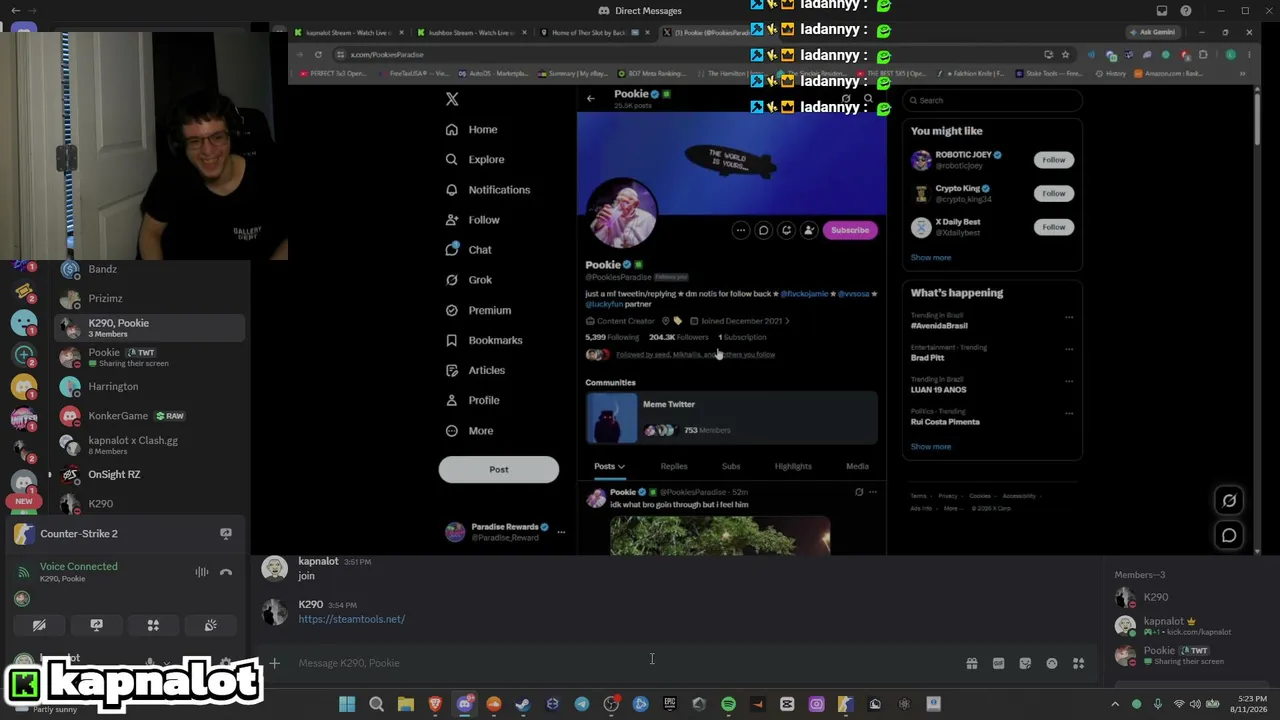
Task: Open the more options ellipsis on Pookie's profile
Action: [x=741, y=230]
